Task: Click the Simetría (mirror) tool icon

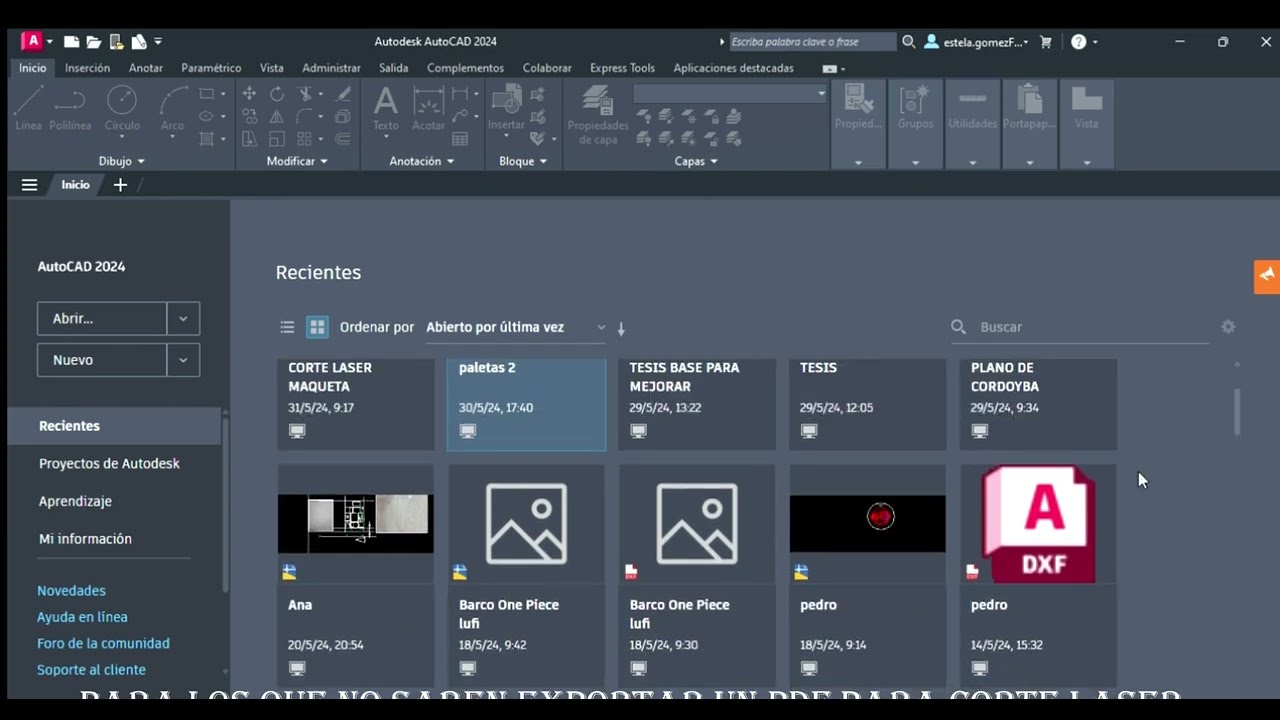Action: 277,116
